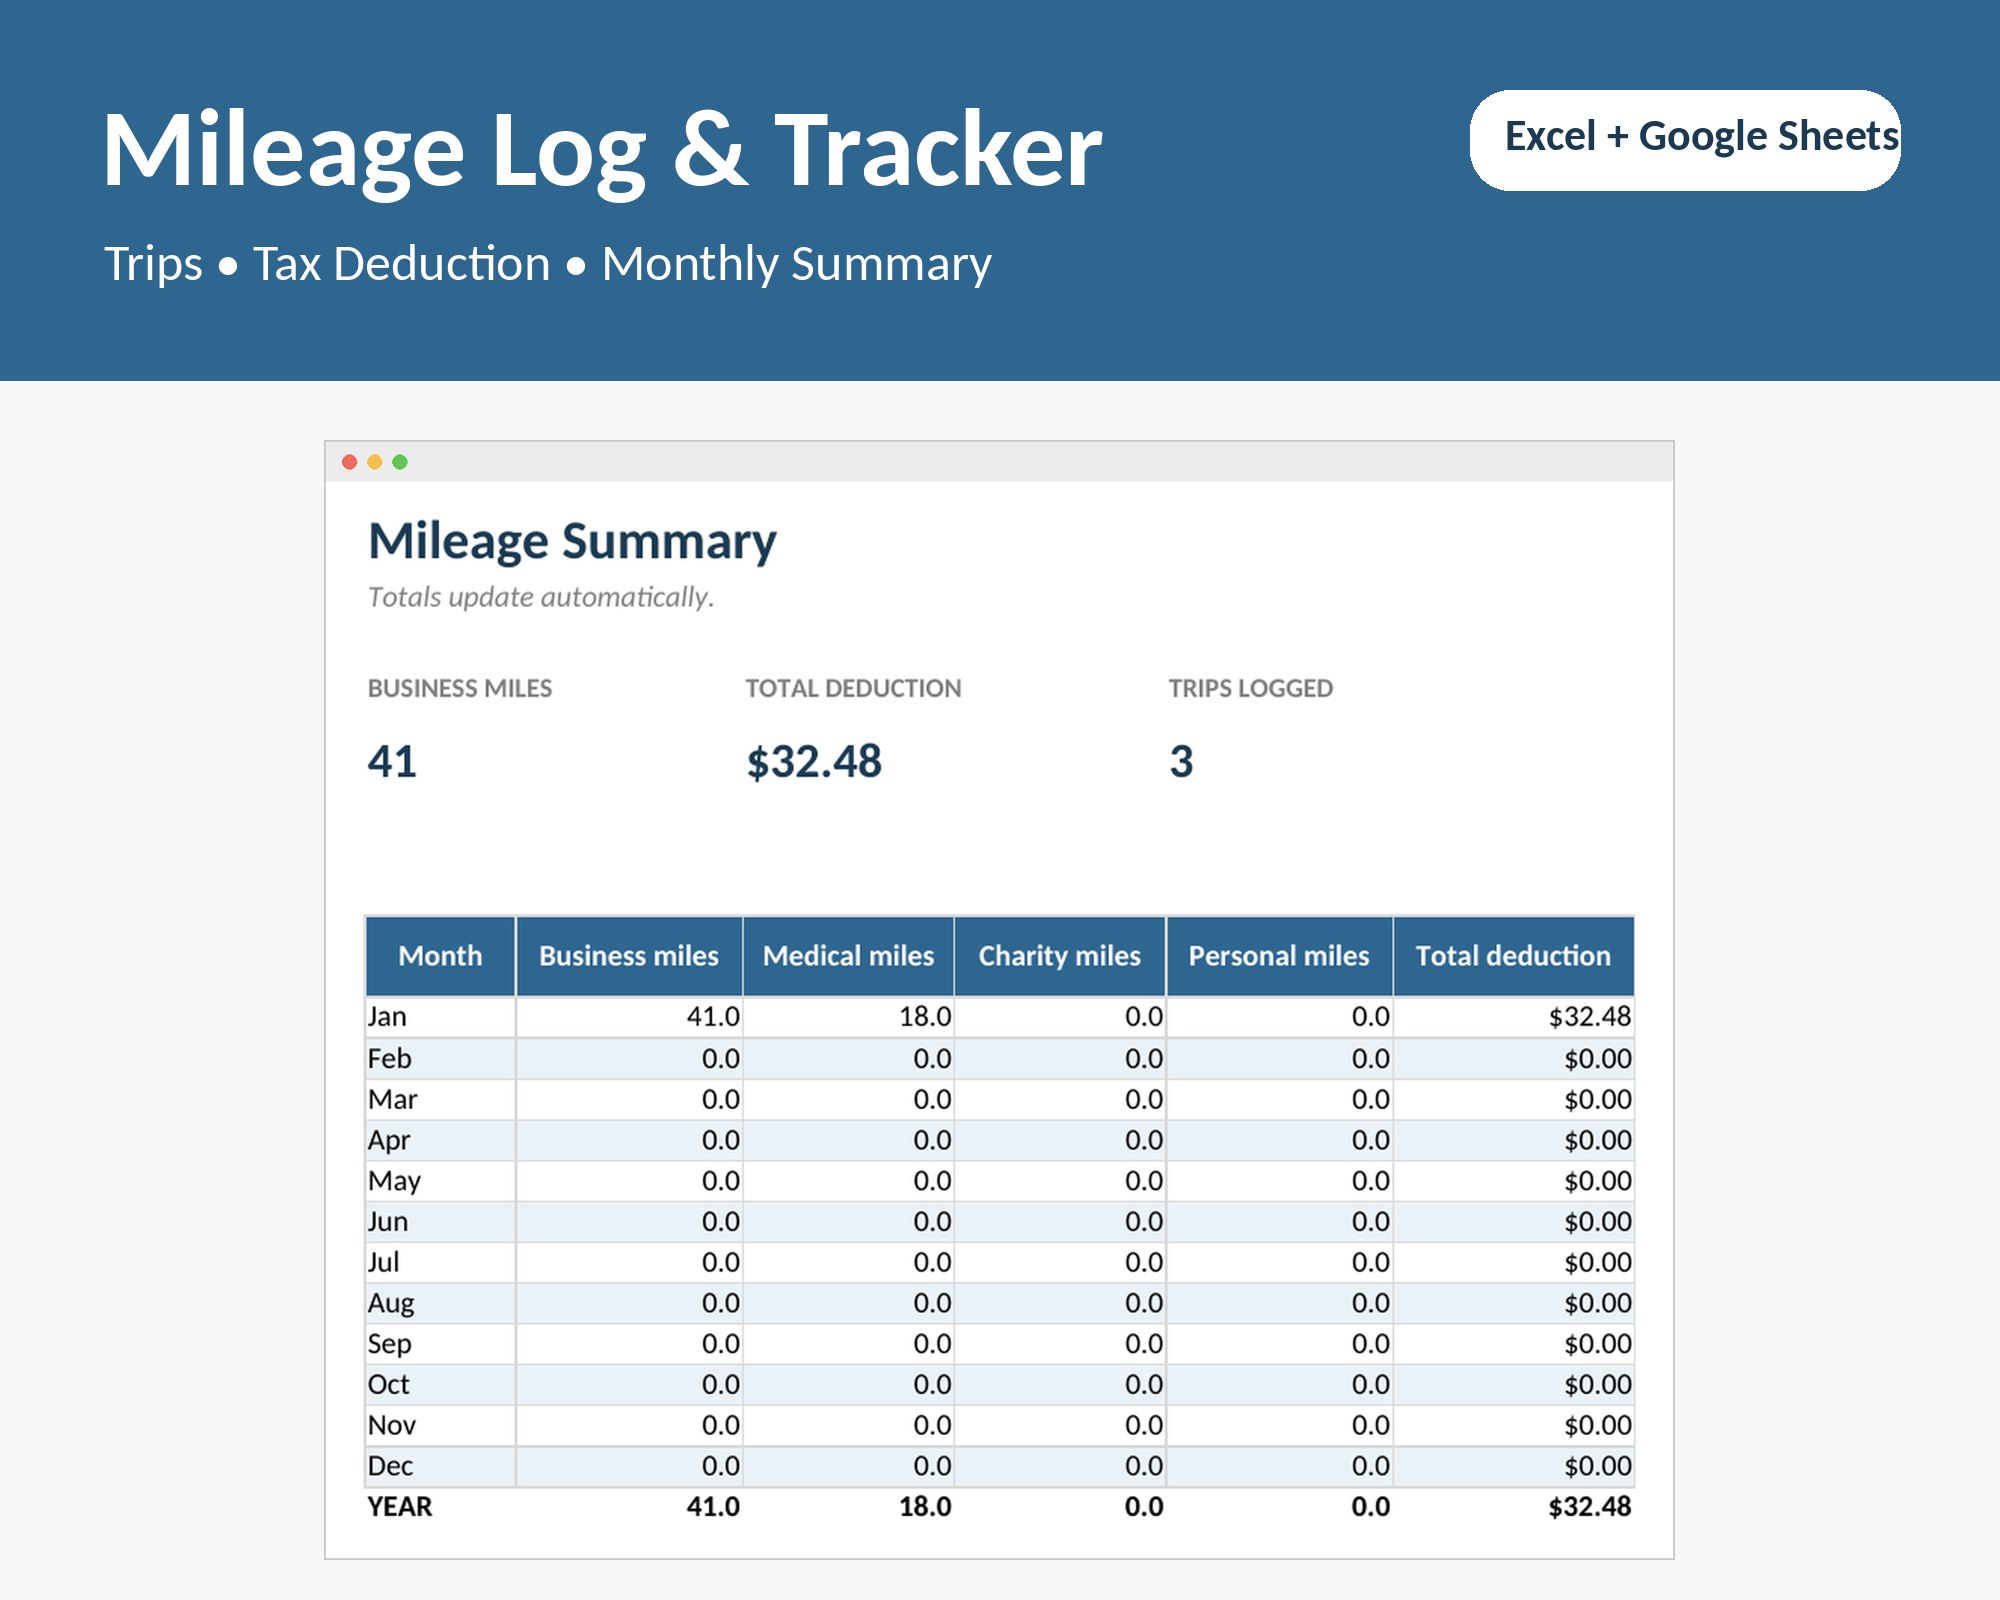Click the green maximize dot in the window bar
Viewport: 2000px width, 1600px height.
click(400, 462)
